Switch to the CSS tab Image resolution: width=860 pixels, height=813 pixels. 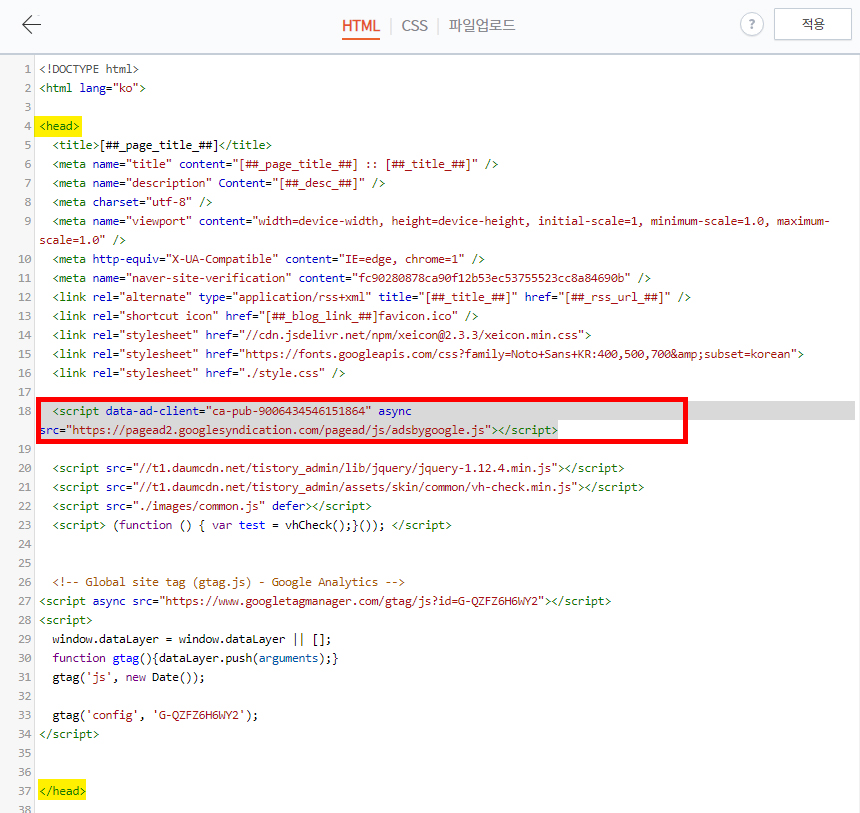point(414,26)
